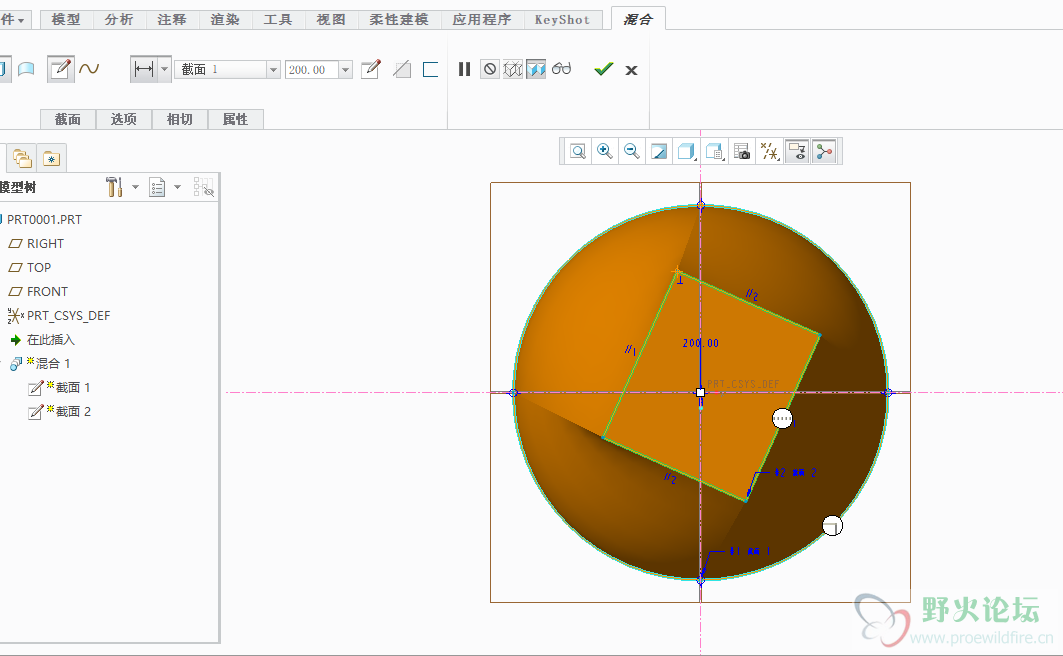Toggle the annotation display icon

[797, 151]
